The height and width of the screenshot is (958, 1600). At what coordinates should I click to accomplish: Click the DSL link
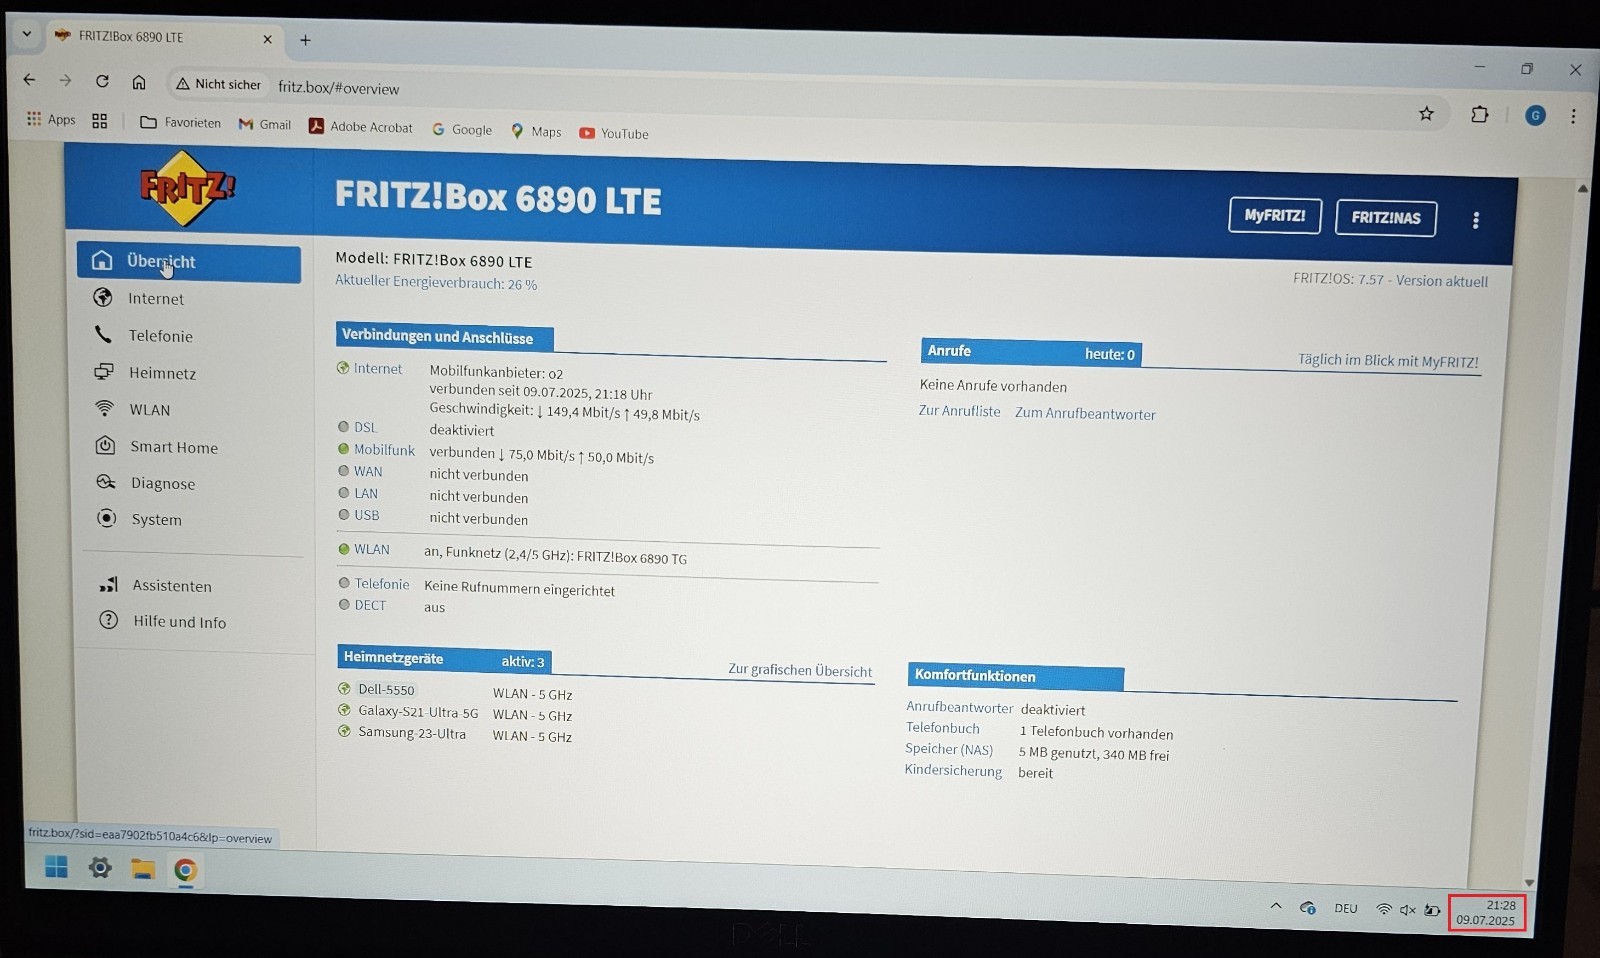[365, 427]
